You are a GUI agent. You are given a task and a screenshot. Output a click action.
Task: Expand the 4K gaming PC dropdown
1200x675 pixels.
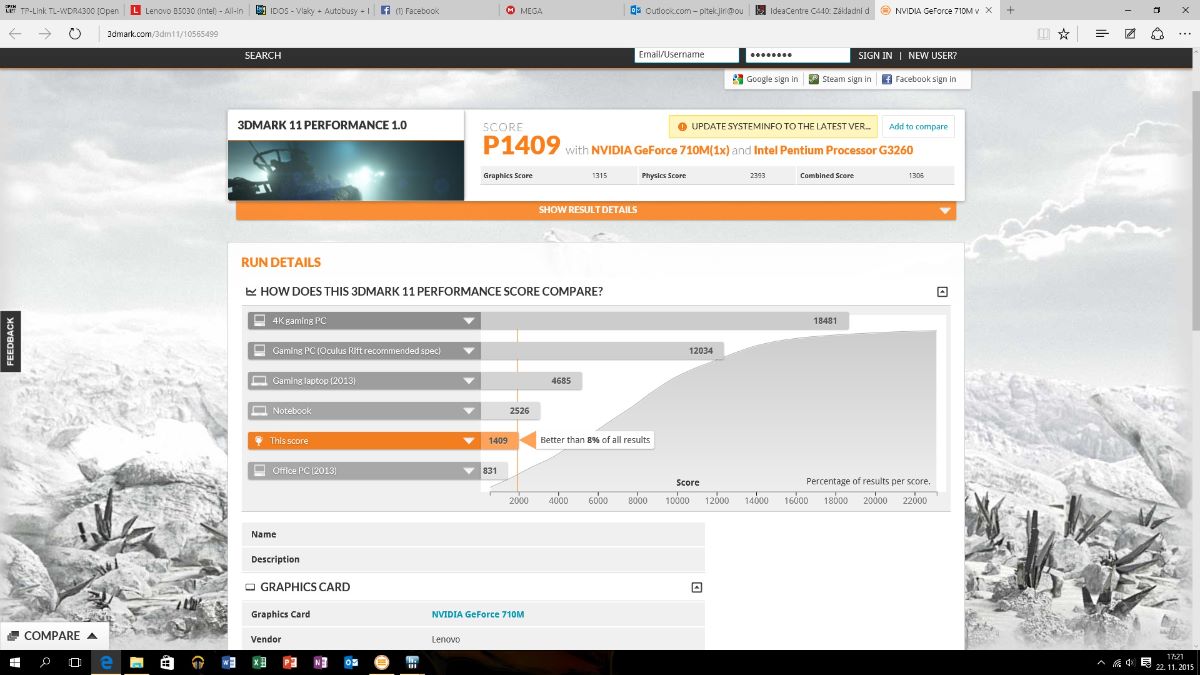[468, 321]
